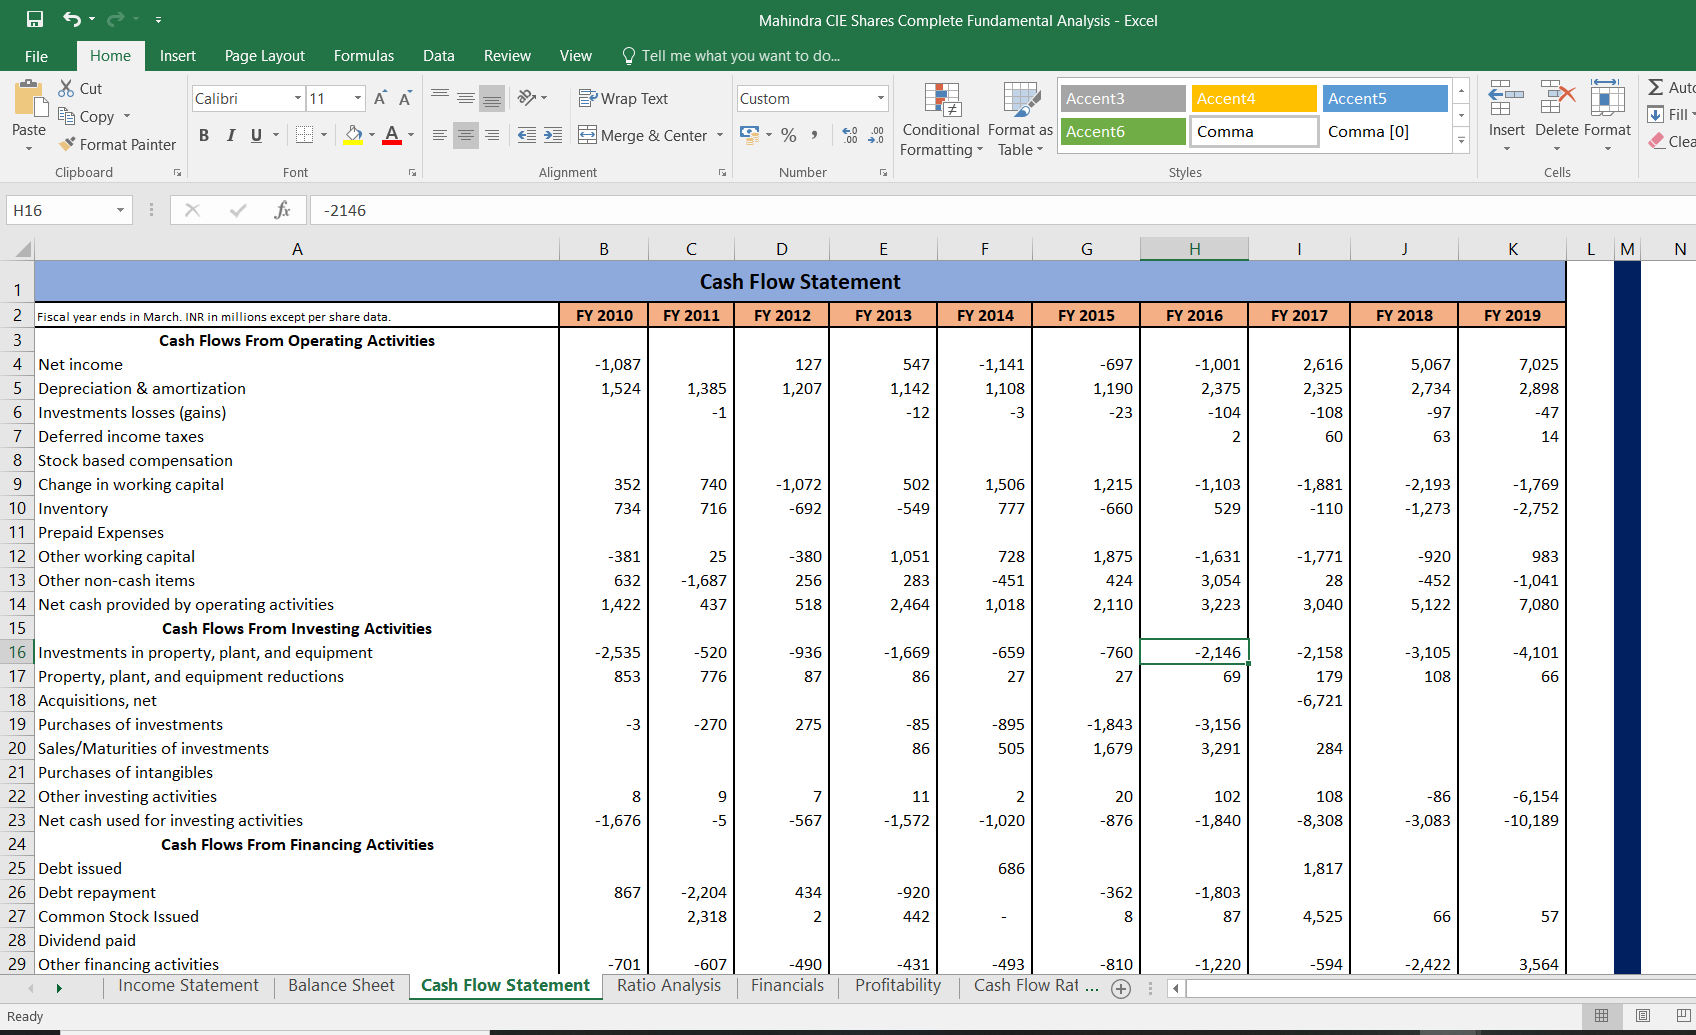Click the Delete cells icon
Viewport: 1696px width, 1035px height.
[1557, 98]
